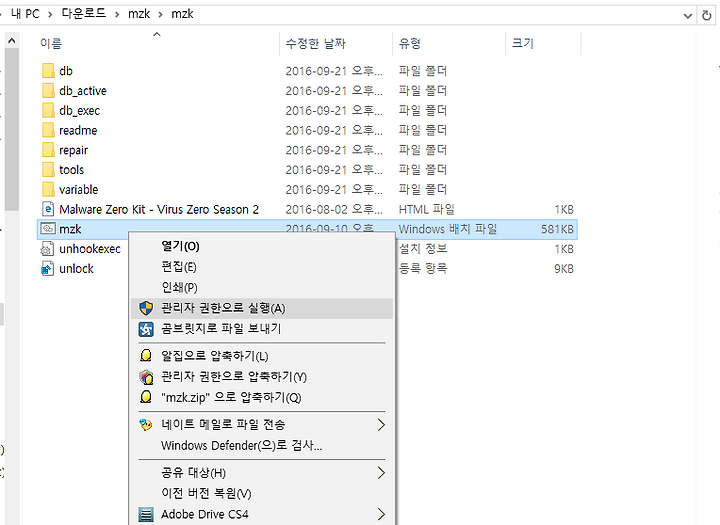This screenshot has width=720, height=525.
Task: Click the "설치 정보" type cell
Action: [x=422, y=248]
